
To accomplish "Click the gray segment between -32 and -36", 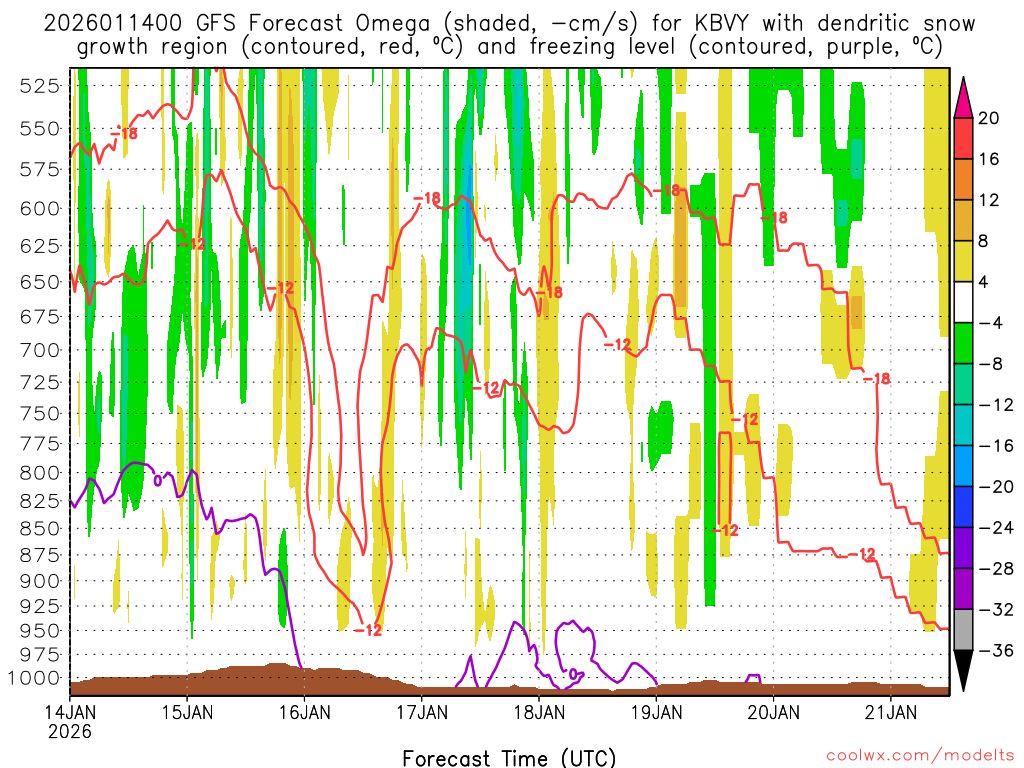I will tap(963, 630).
